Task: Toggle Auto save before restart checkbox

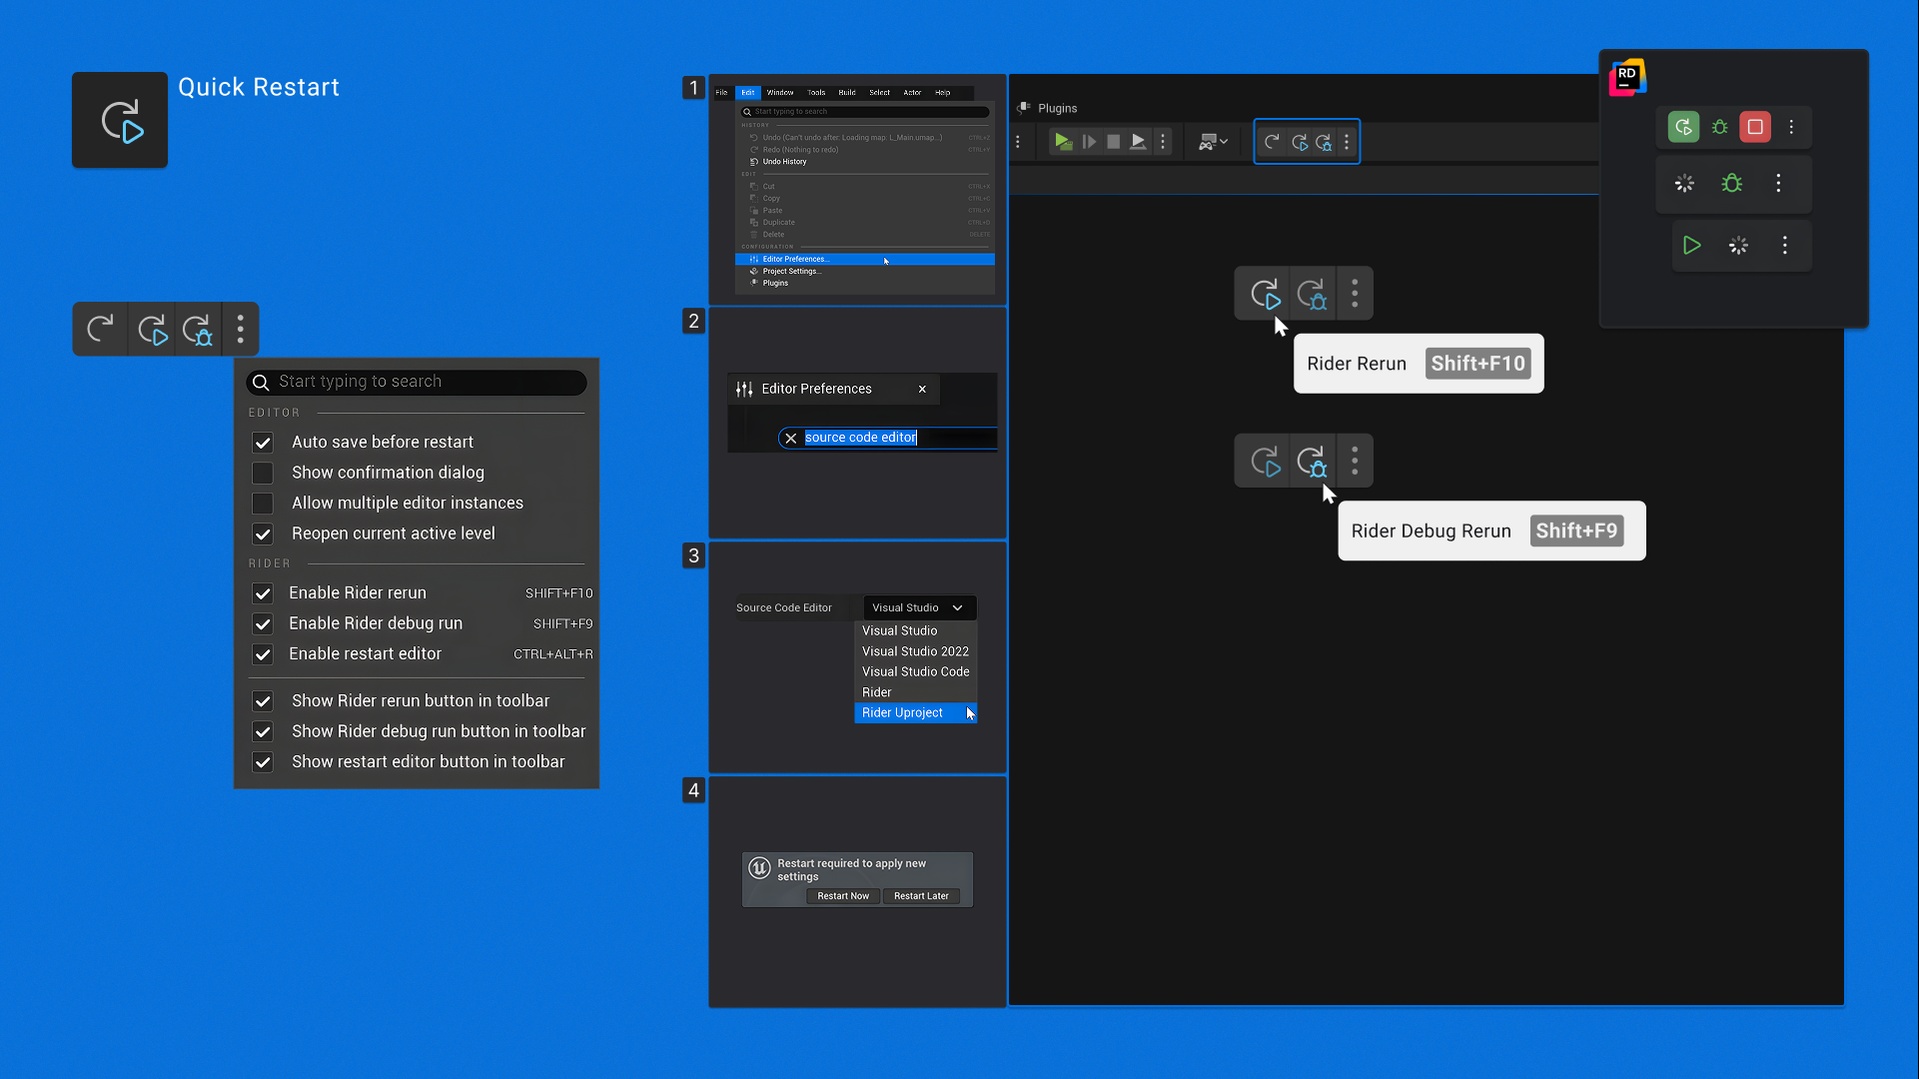Action: [x=263, y=442]
